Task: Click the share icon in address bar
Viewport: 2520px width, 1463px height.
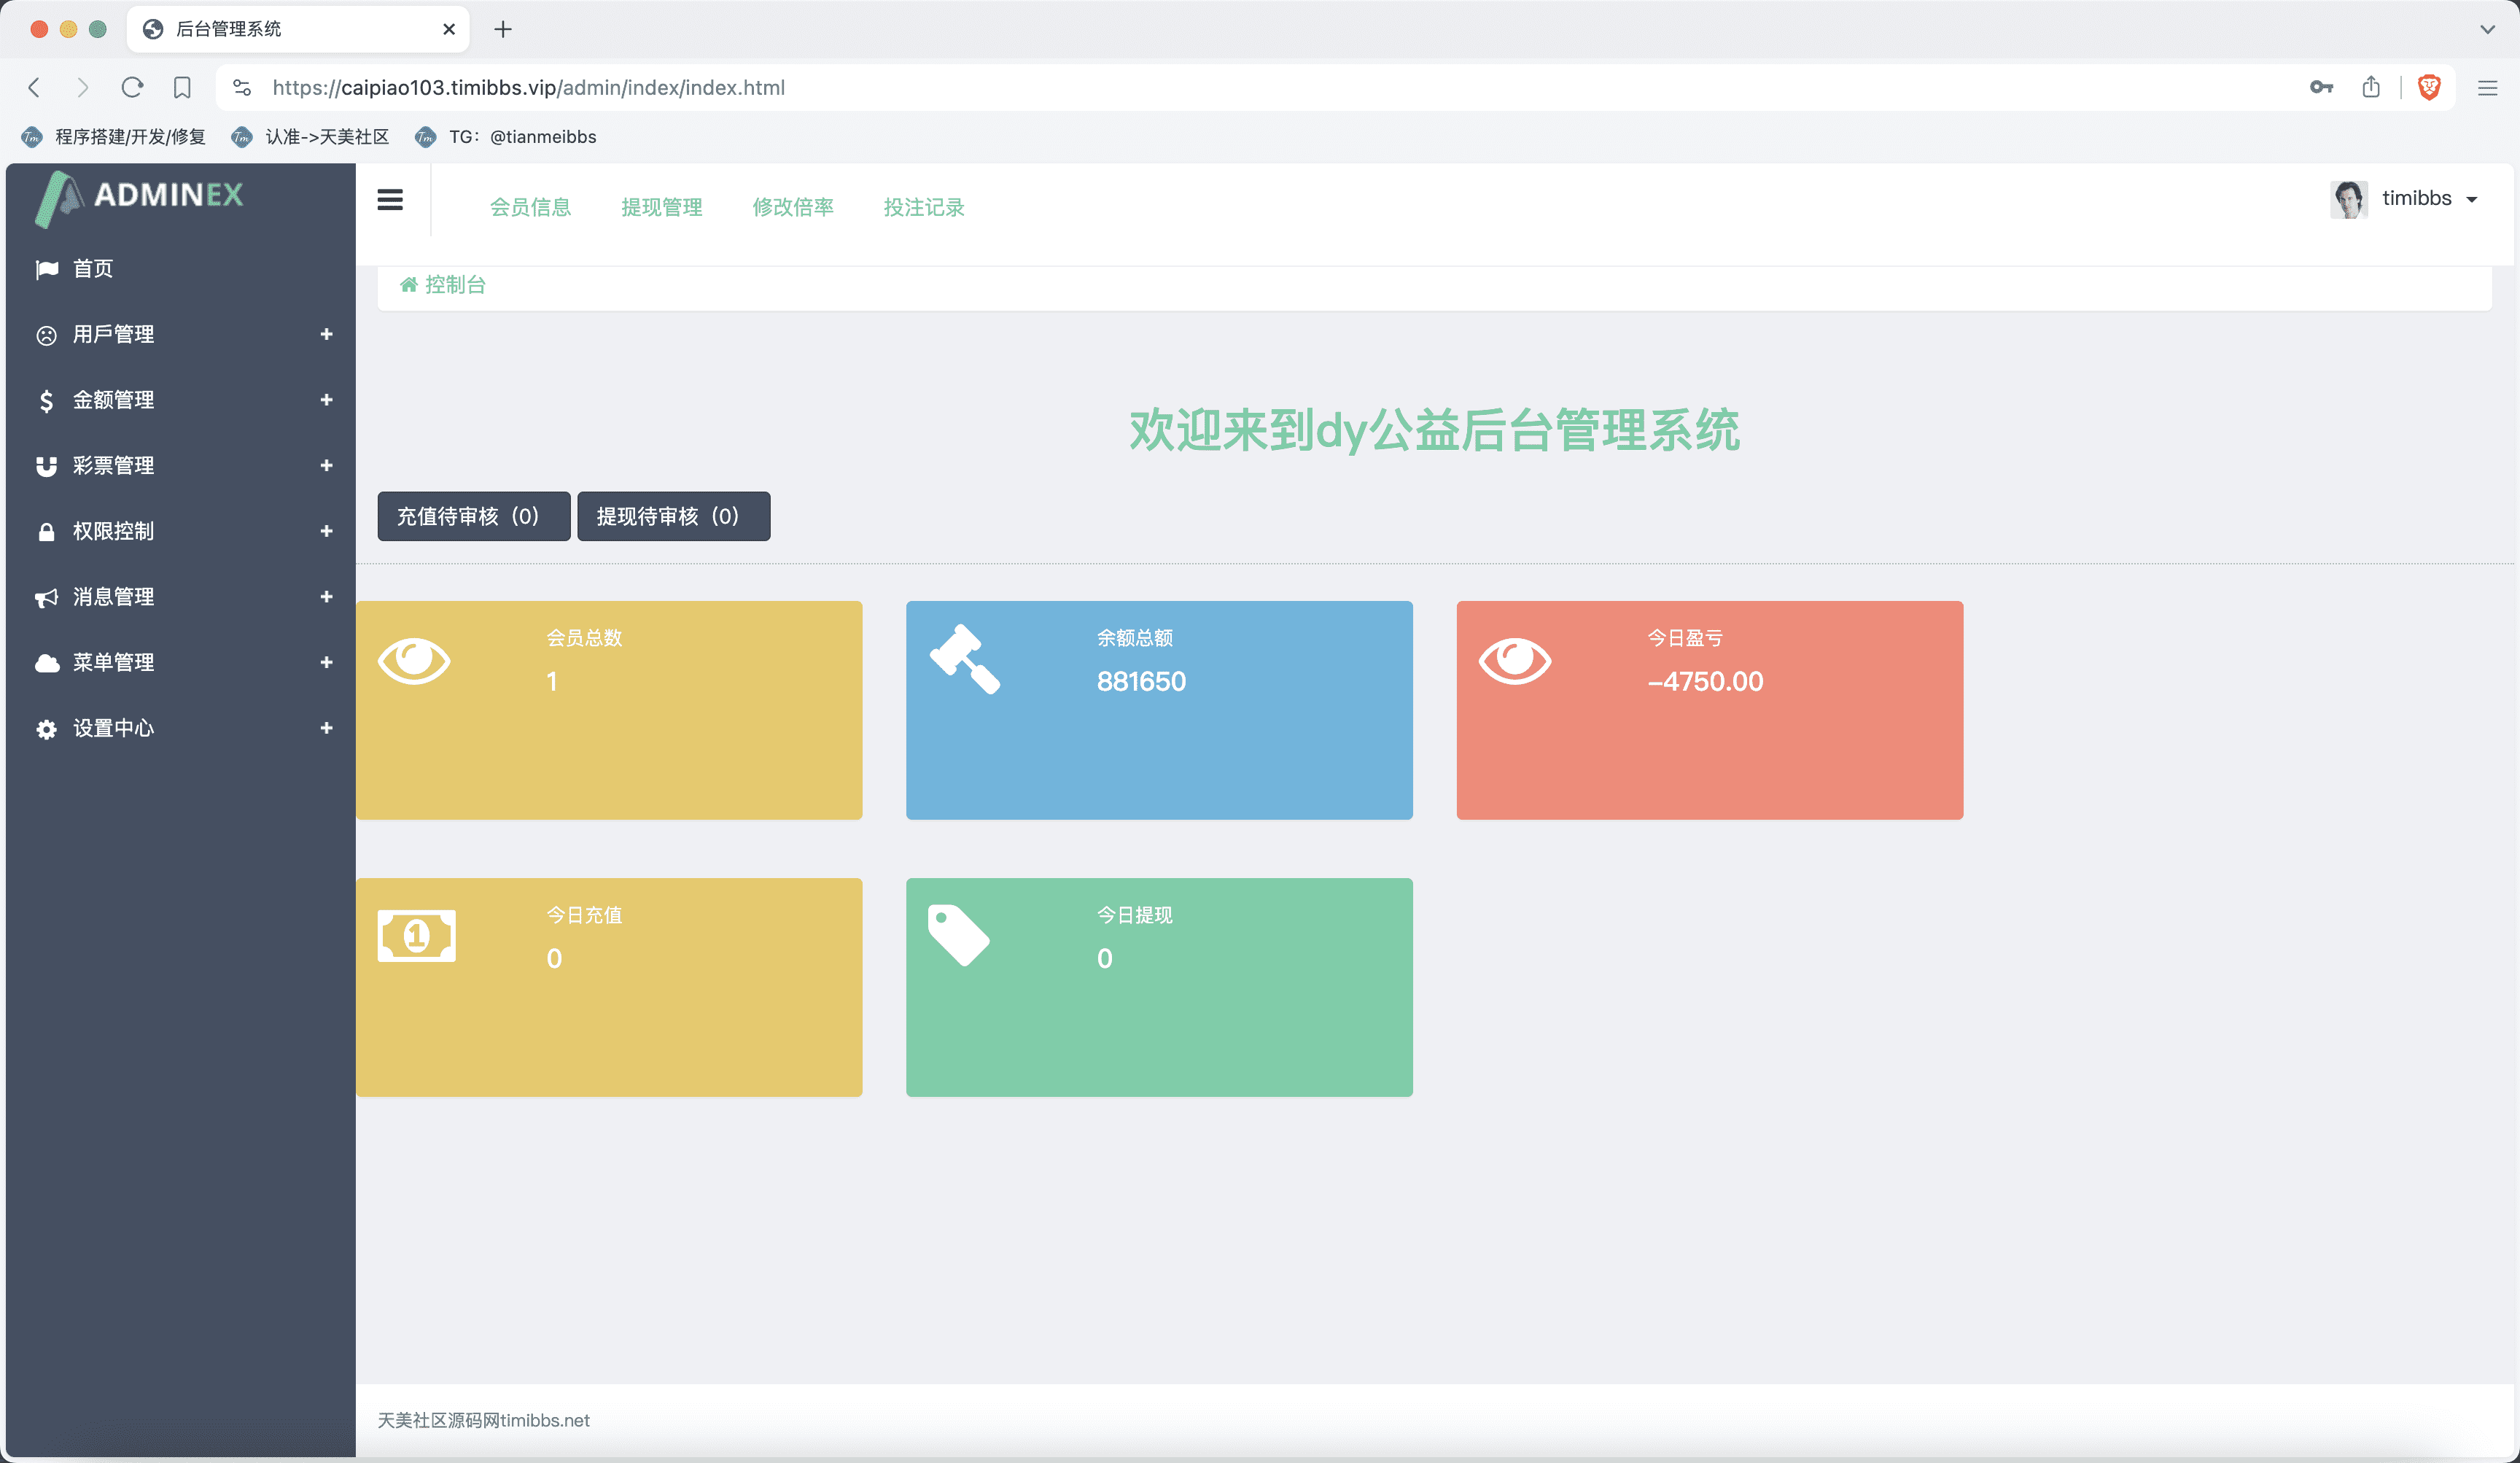Action: (x=2371, y=88)
